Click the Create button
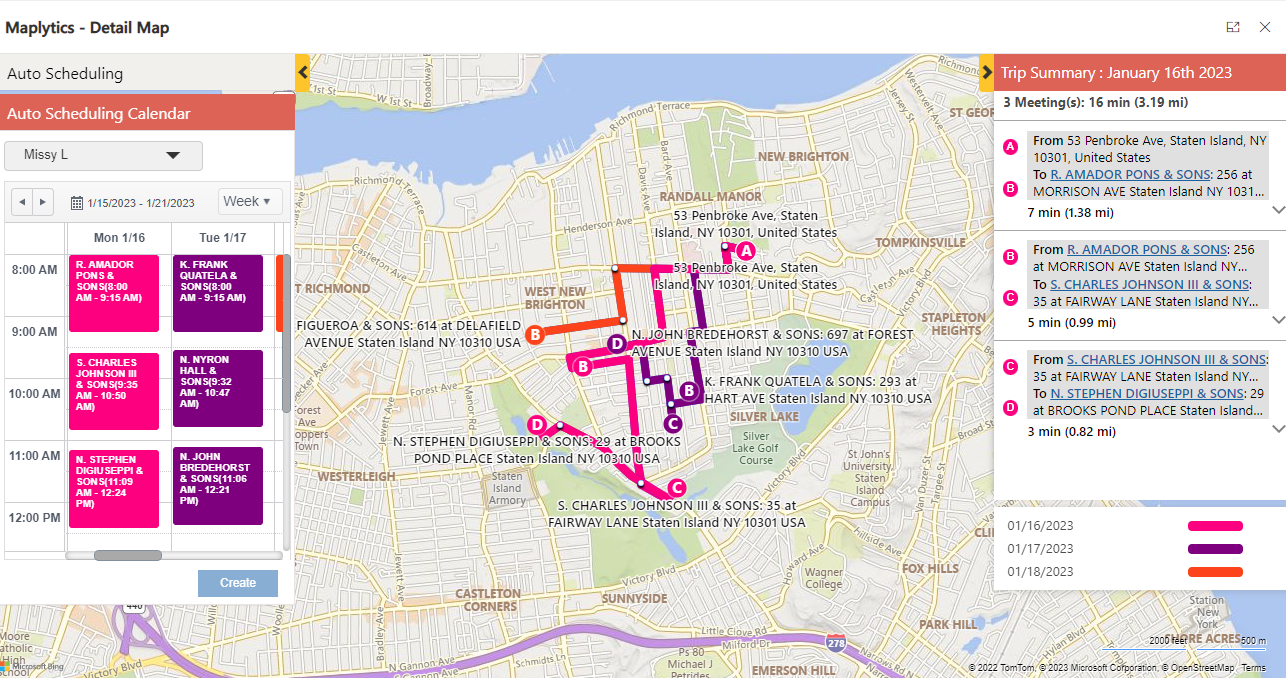The image size is (1286, 678). [238, 583]
